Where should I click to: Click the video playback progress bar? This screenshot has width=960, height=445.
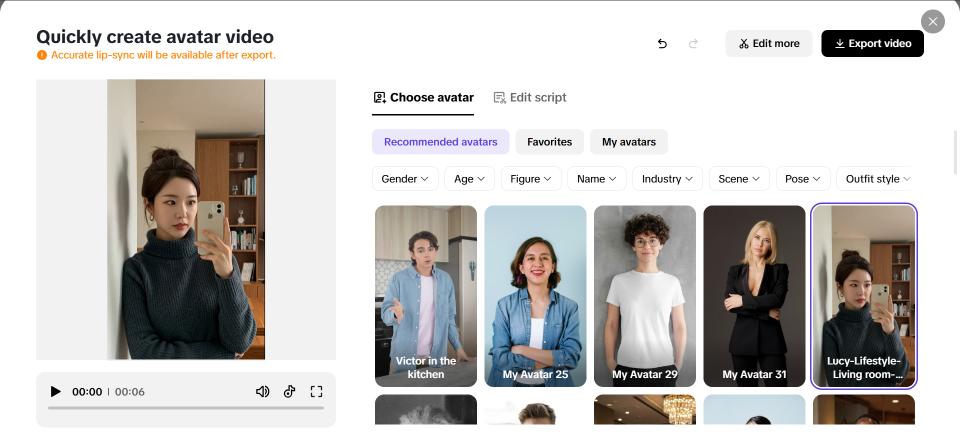[185, 408]
